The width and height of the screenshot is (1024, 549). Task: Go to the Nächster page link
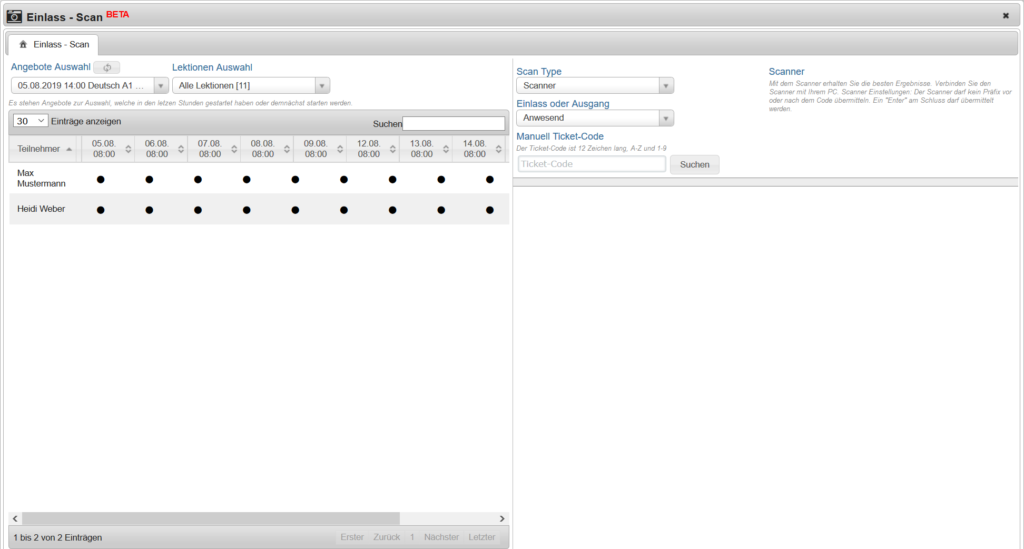pos(441,537)
